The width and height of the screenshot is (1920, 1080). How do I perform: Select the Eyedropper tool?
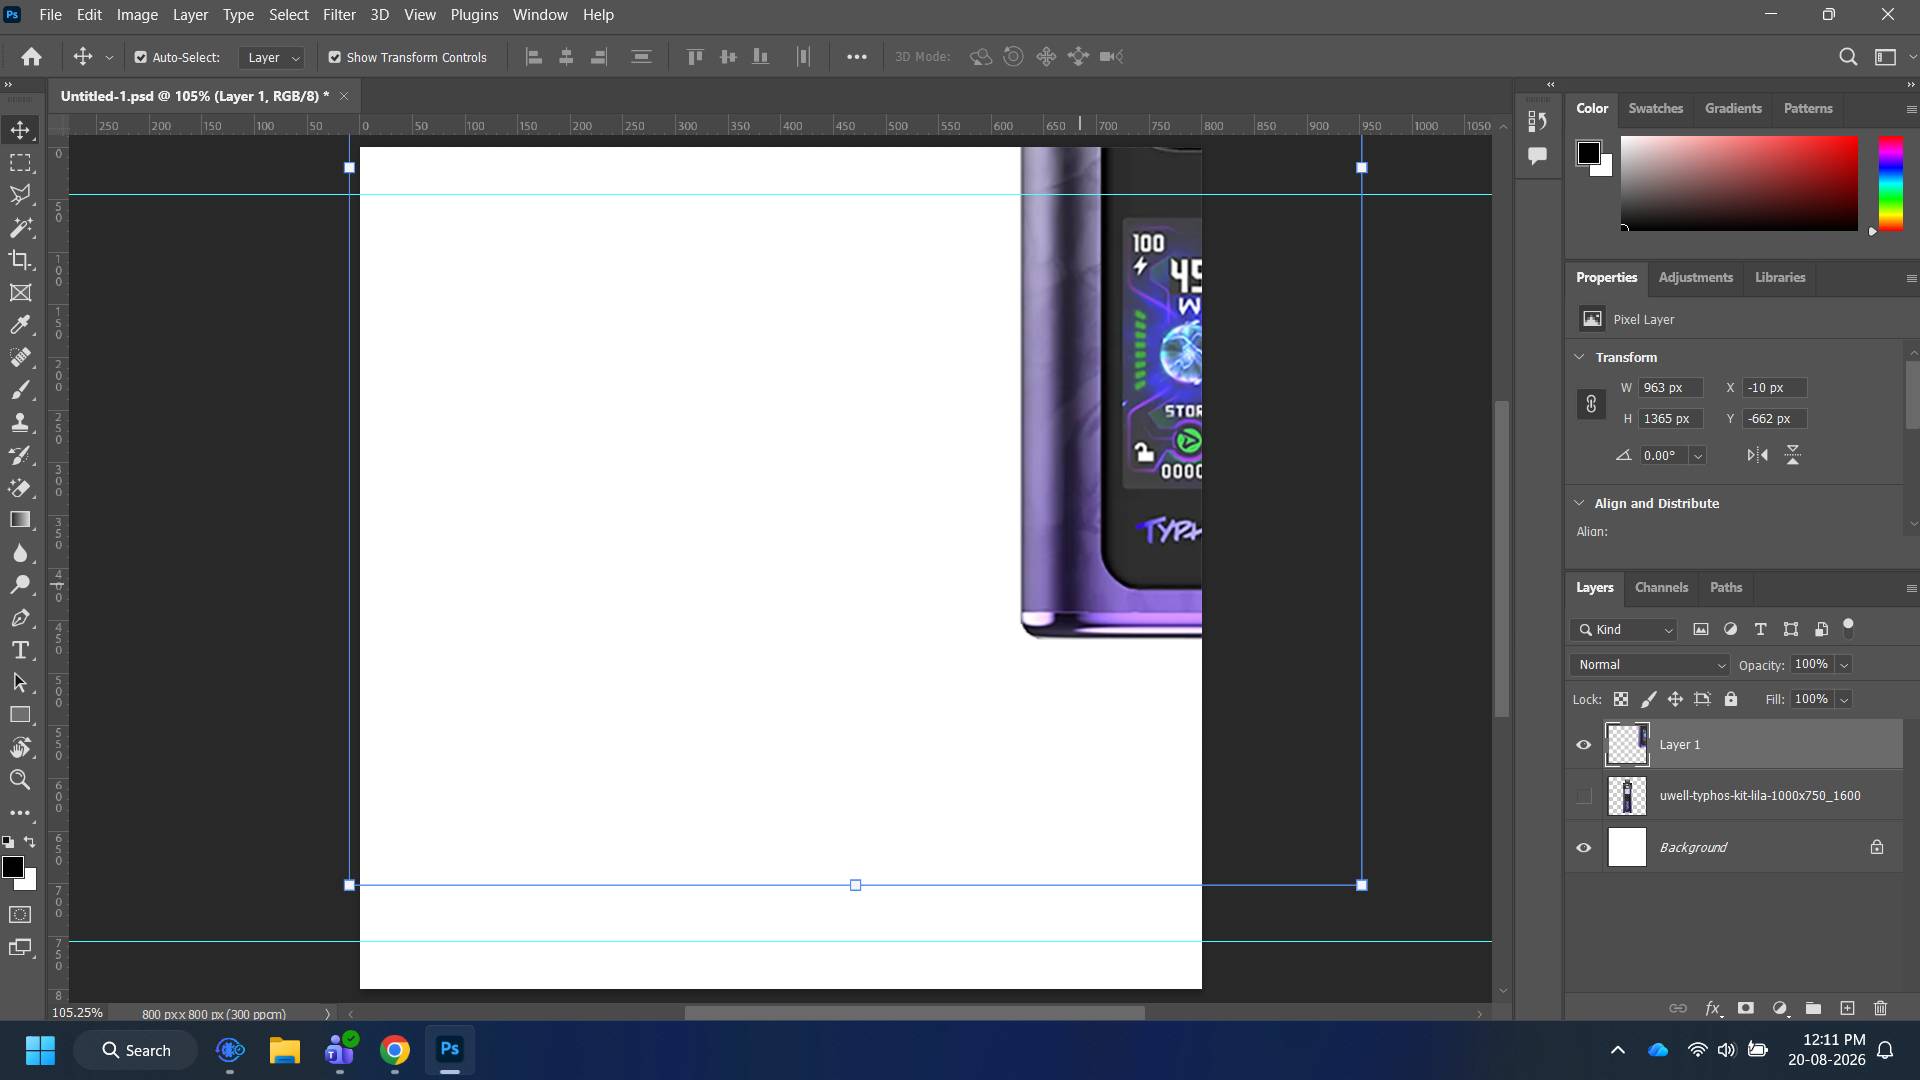[20, 325]
